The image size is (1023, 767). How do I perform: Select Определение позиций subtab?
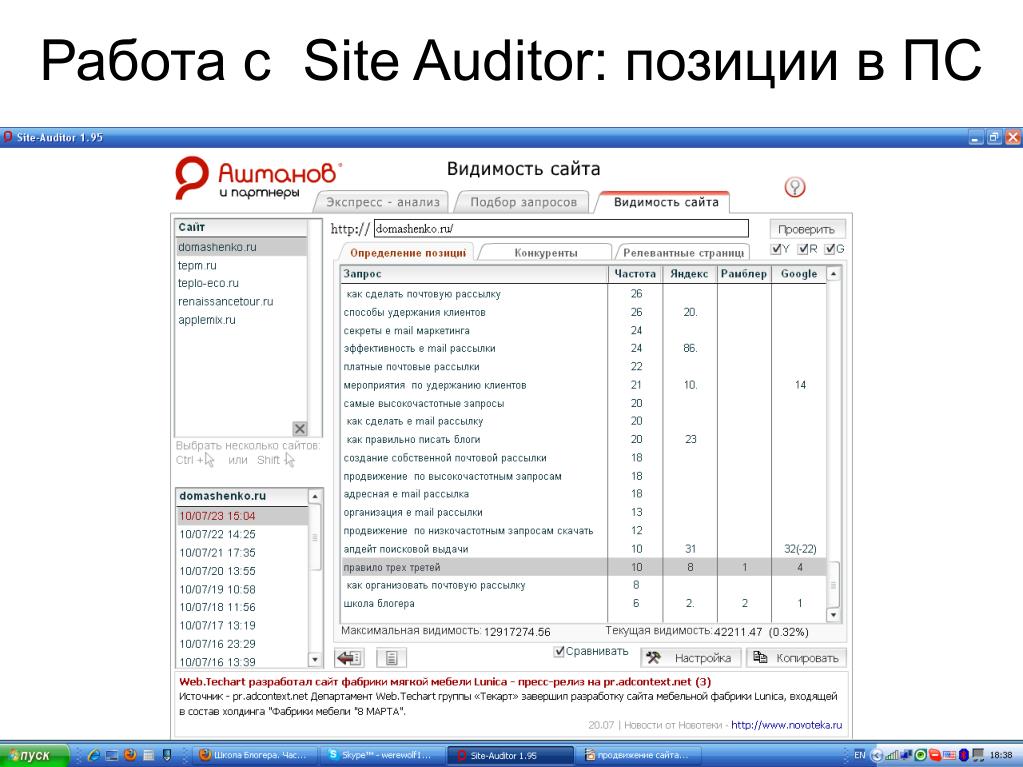pyautogui.click(x=408, y=253)
